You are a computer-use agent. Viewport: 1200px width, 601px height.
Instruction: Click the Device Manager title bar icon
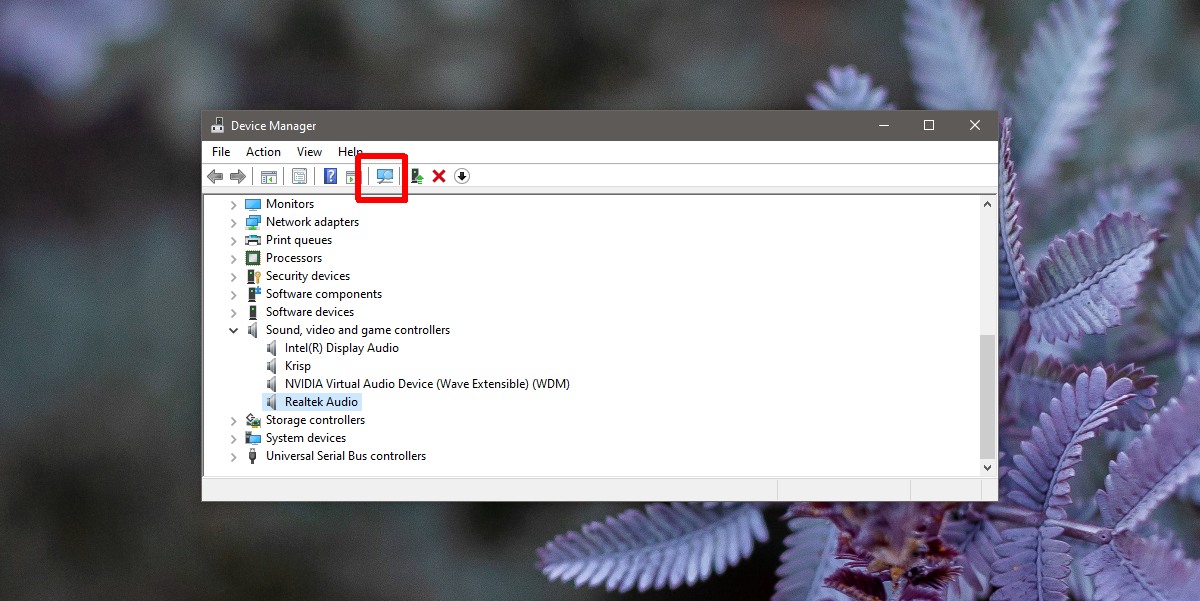coord(217,126)
